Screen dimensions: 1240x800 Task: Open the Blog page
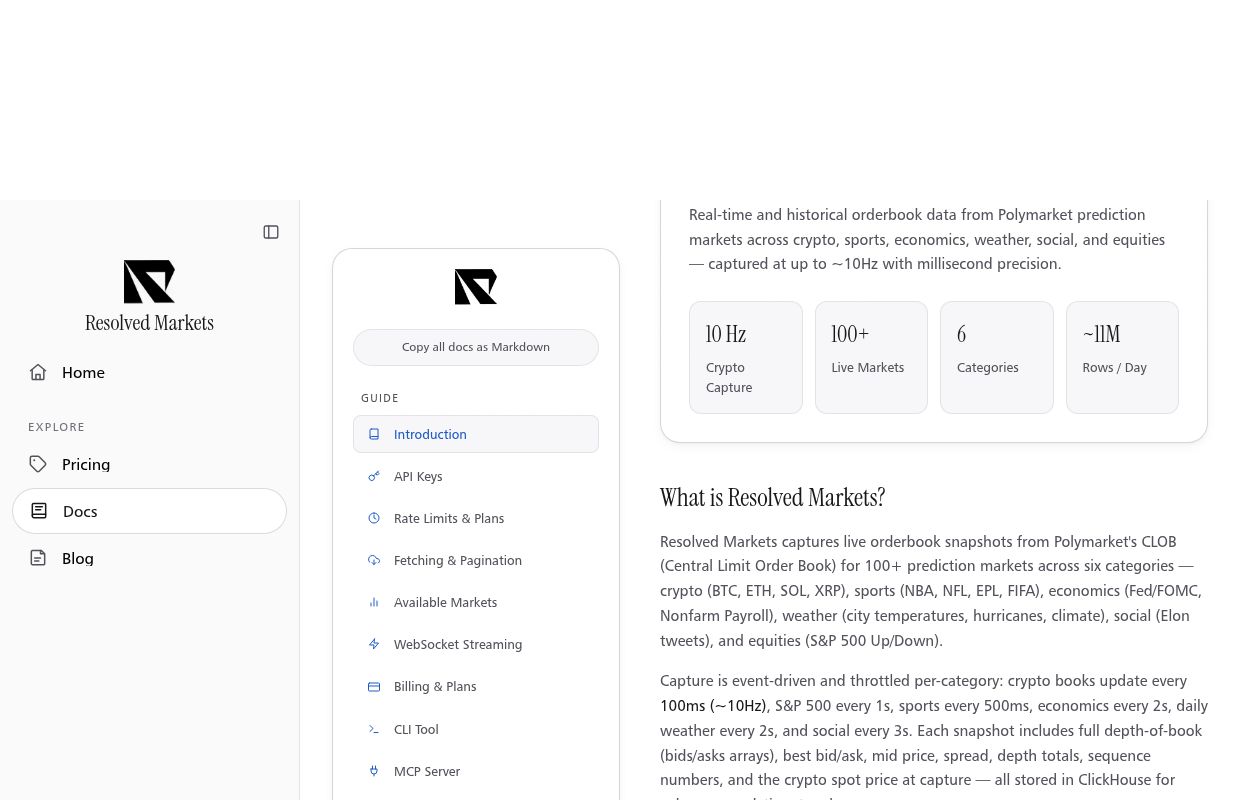[149, 558]
